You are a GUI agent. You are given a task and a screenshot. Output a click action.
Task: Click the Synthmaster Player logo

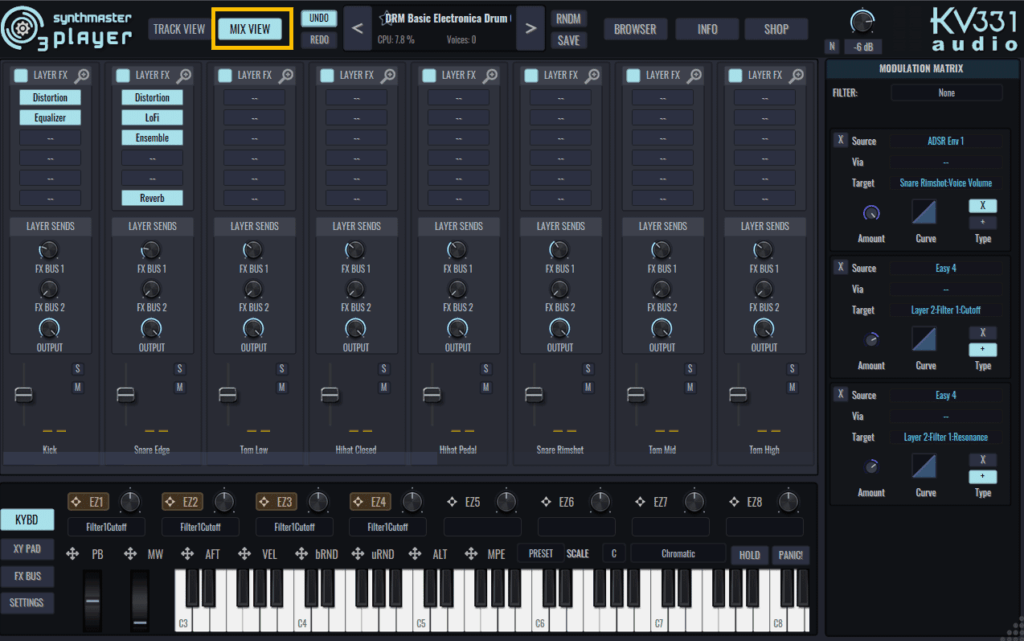[67, 28]
